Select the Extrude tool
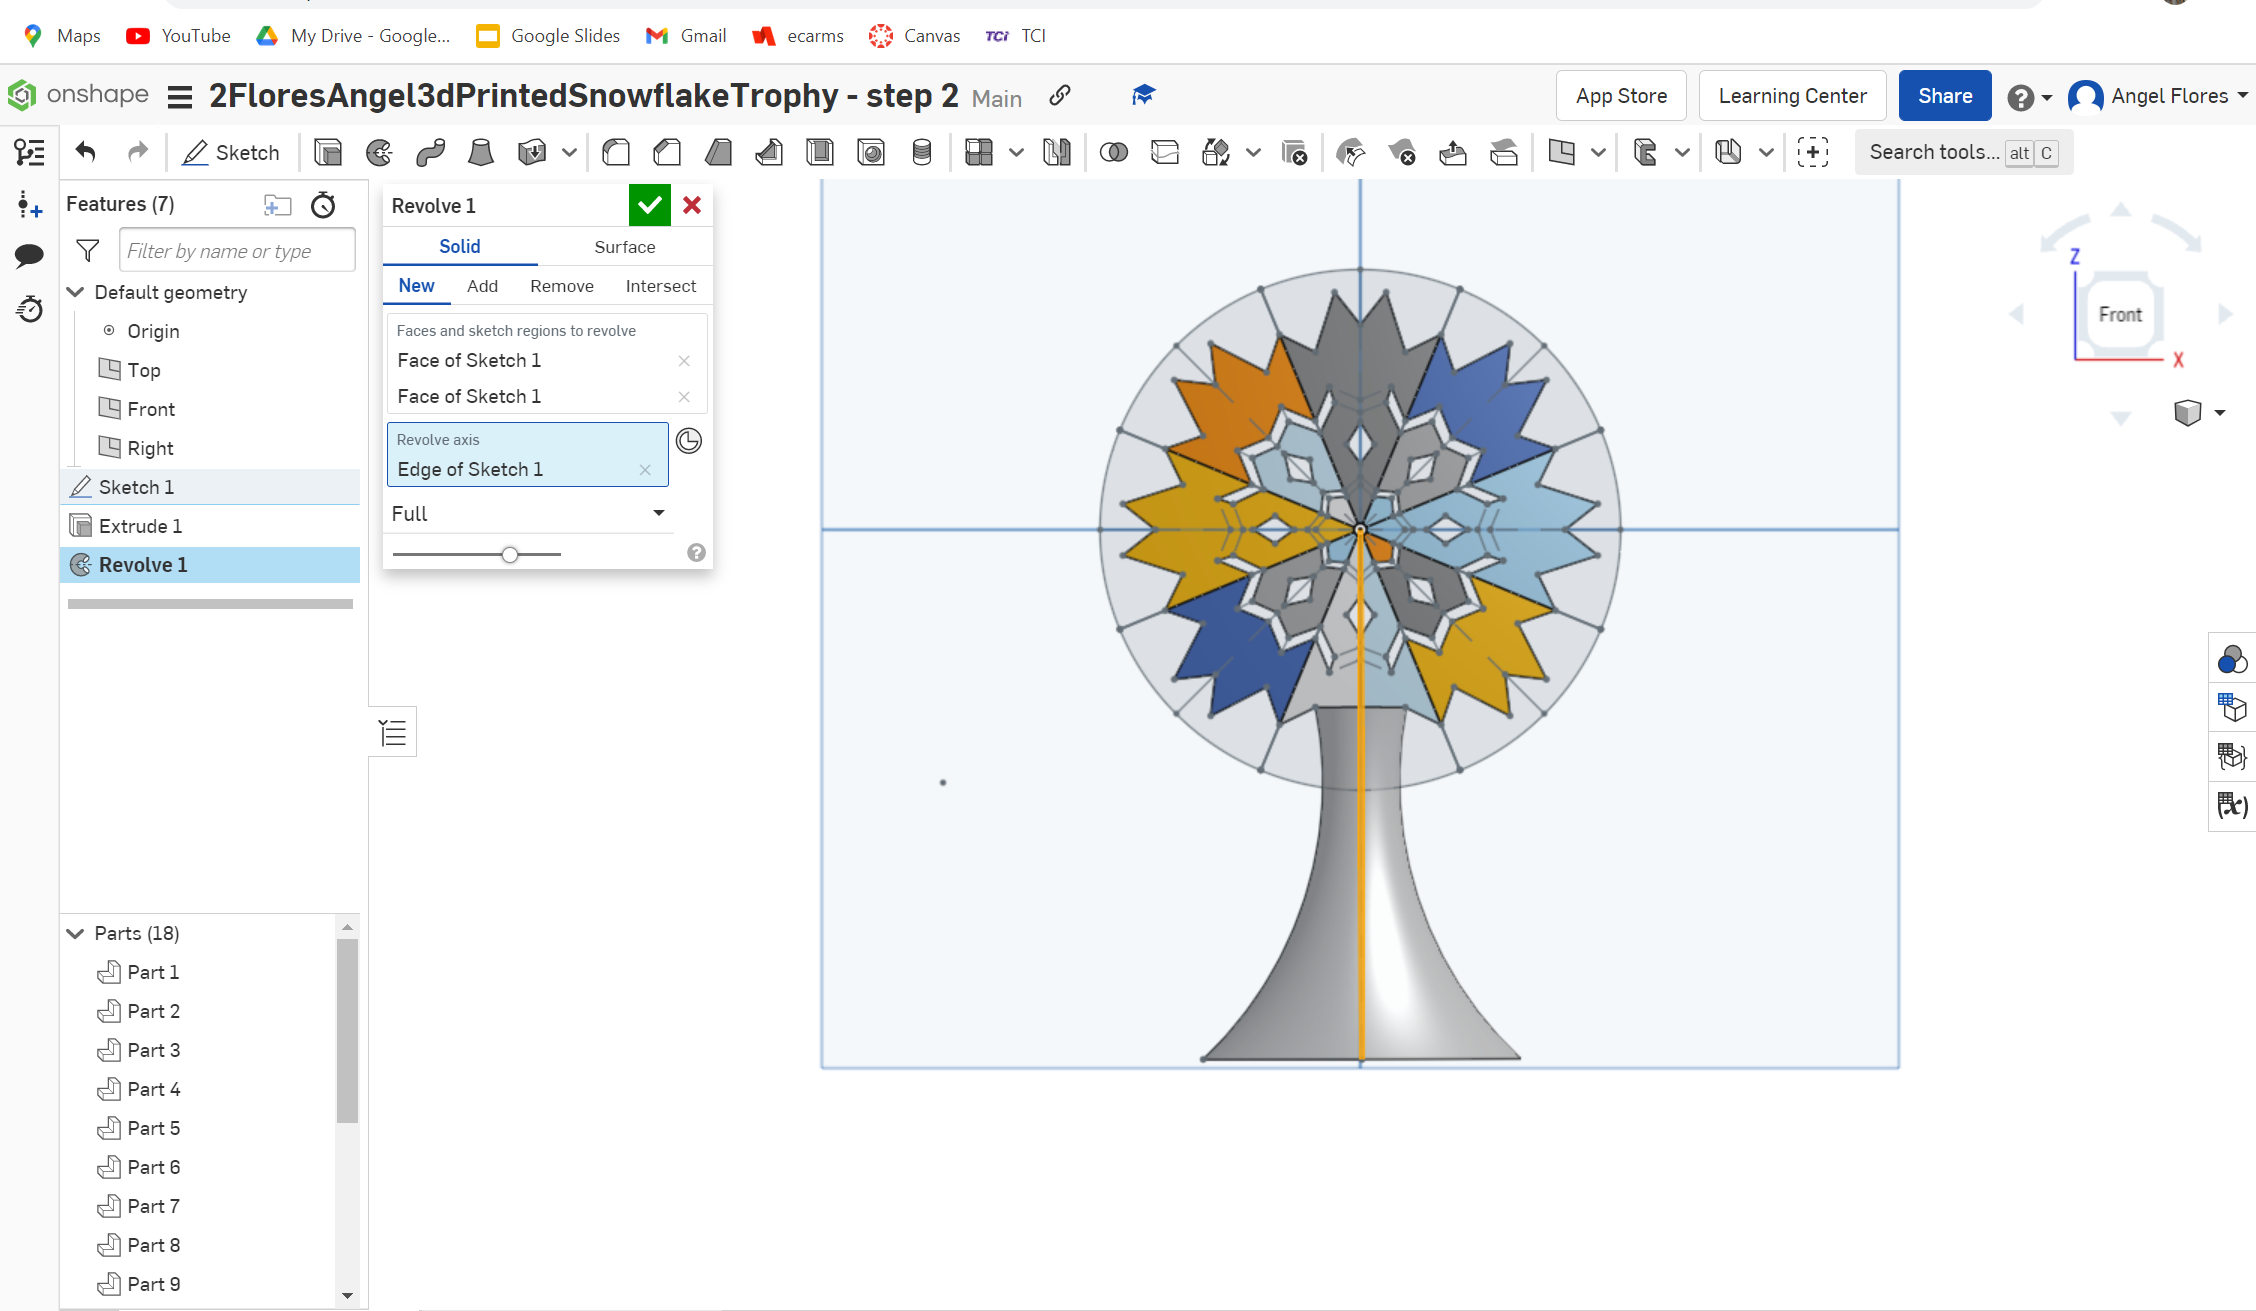 pos(328,152)
